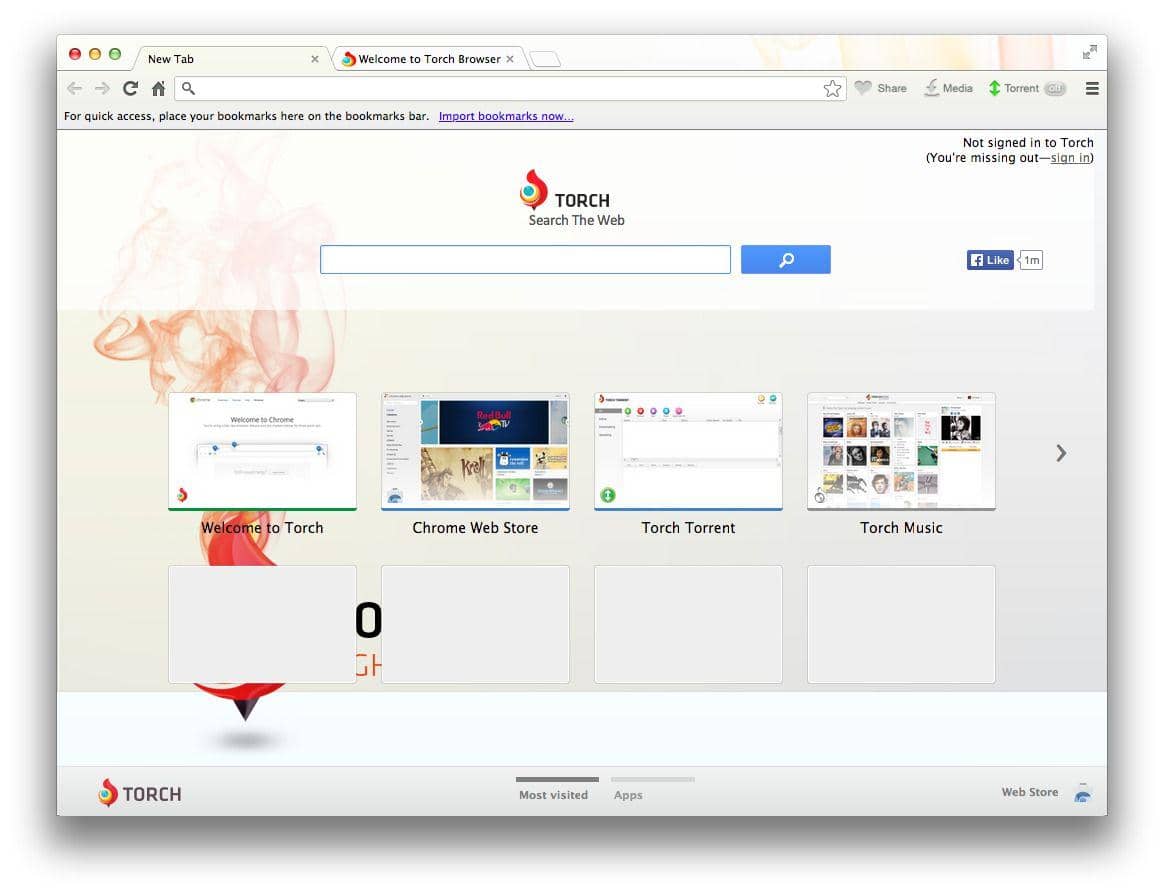
Task: Open the Torrent manager icon
Action: point(994,88)
